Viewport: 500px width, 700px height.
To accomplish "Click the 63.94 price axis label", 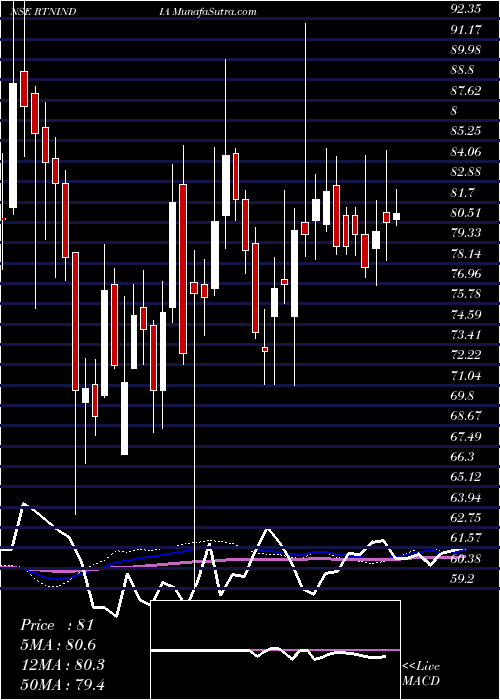I will pyautogui.click(x=468, y=497).
